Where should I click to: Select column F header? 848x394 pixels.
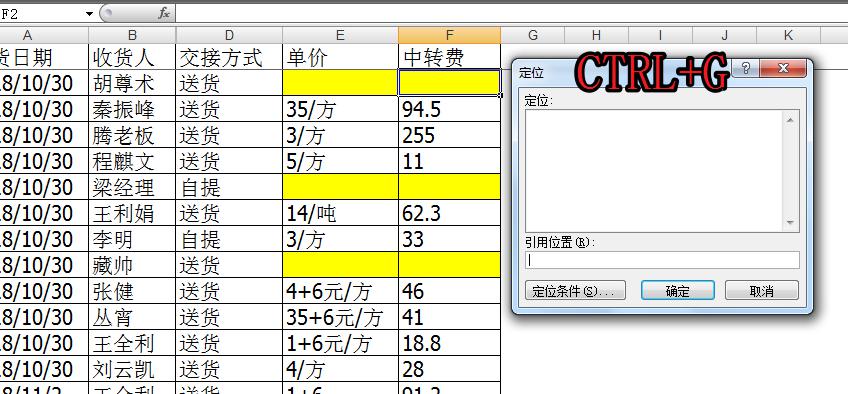point(449,36)
